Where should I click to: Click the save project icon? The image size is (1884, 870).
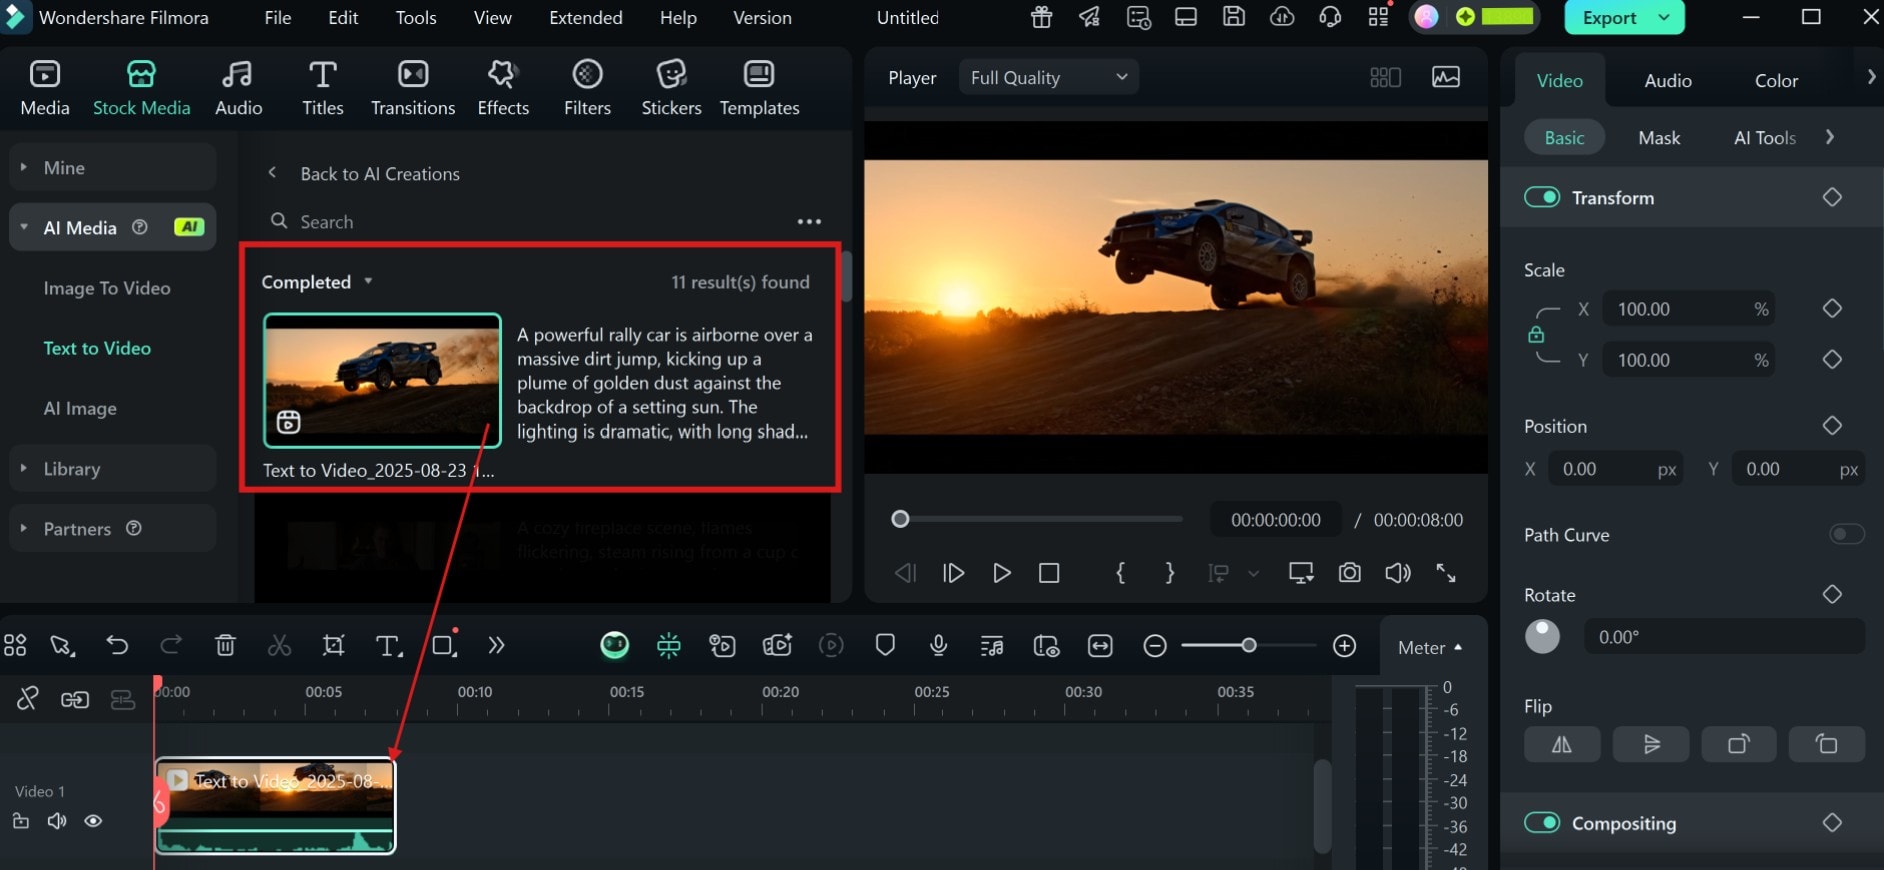[x=1234, y=17]
